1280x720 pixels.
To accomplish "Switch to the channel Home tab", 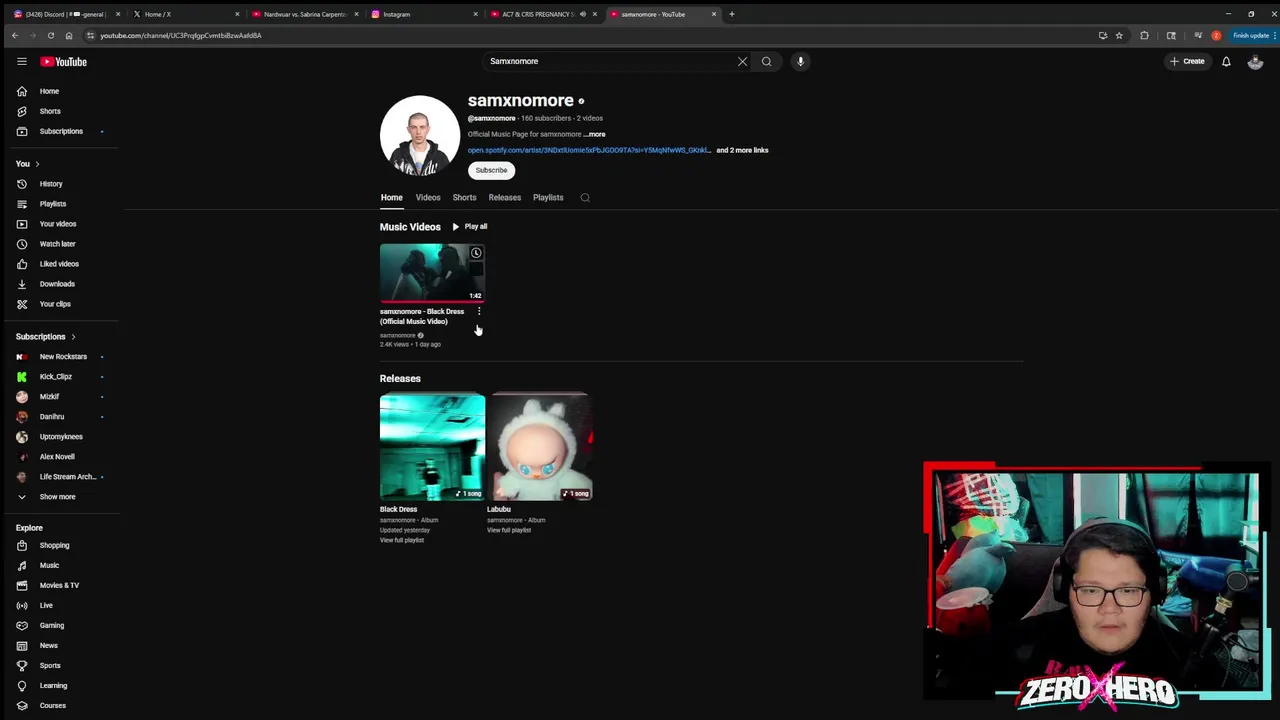I will tap(391, 198).
